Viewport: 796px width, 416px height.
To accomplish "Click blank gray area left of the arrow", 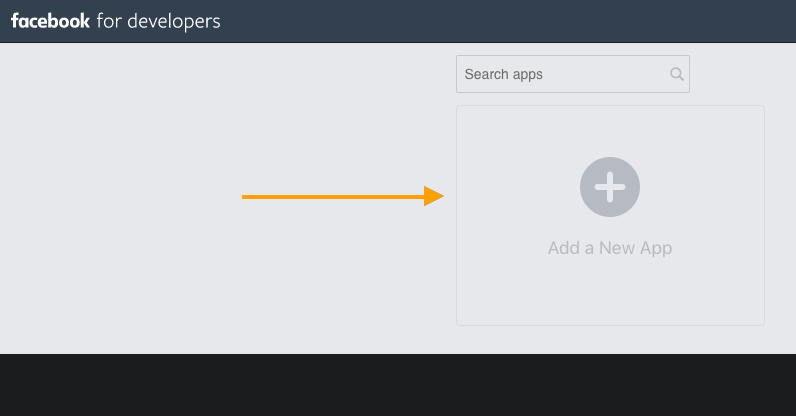I will click(x=121, y=197).
